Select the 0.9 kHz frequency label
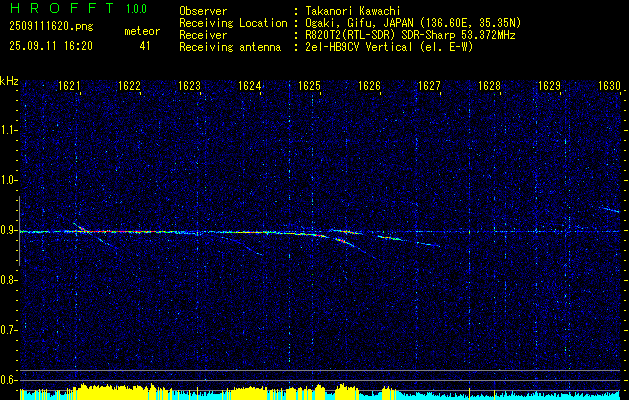 (8, 230)
